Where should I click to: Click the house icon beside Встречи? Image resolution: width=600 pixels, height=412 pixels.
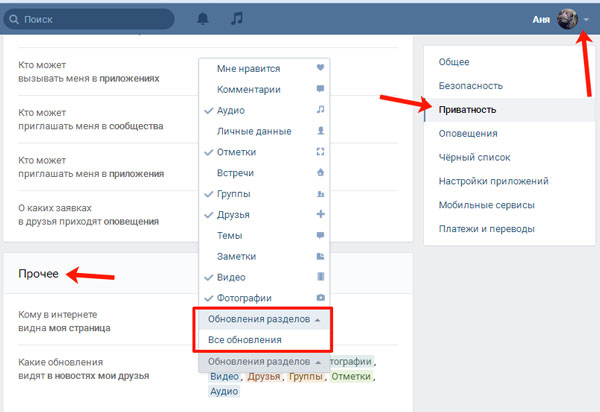coord(320,173)
